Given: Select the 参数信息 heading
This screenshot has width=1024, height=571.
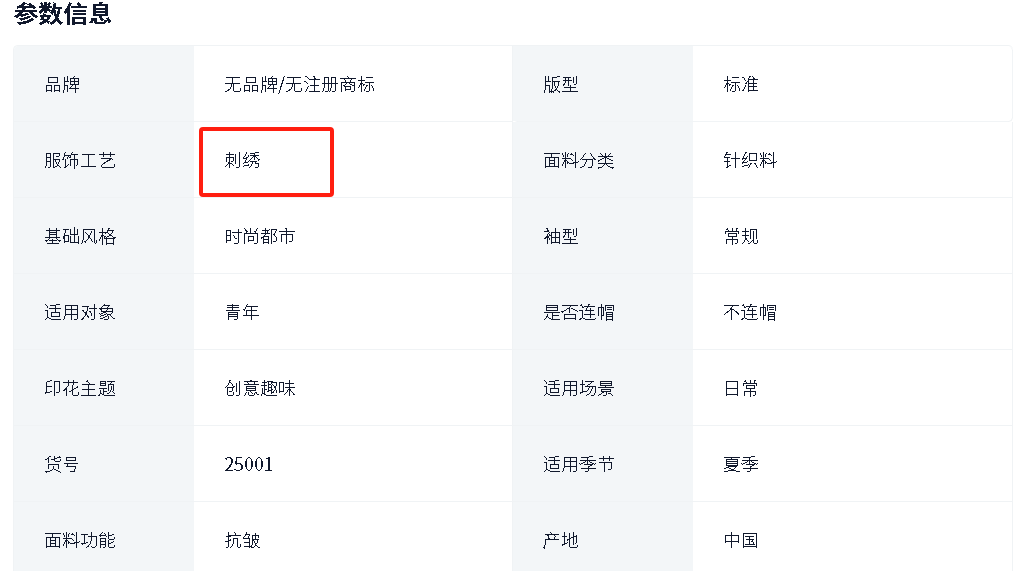Looking at the screenshot, I should (63, 13).
